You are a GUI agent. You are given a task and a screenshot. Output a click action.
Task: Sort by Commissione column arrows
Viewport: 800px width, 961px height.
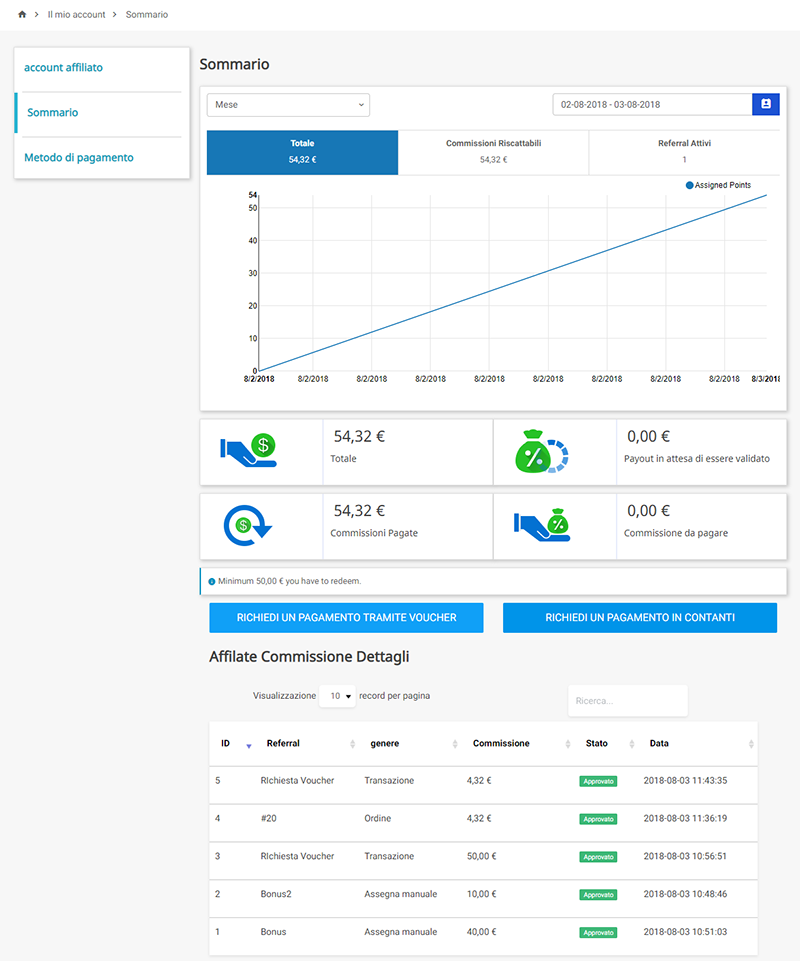pyautogui.click(x=568, y=744)
